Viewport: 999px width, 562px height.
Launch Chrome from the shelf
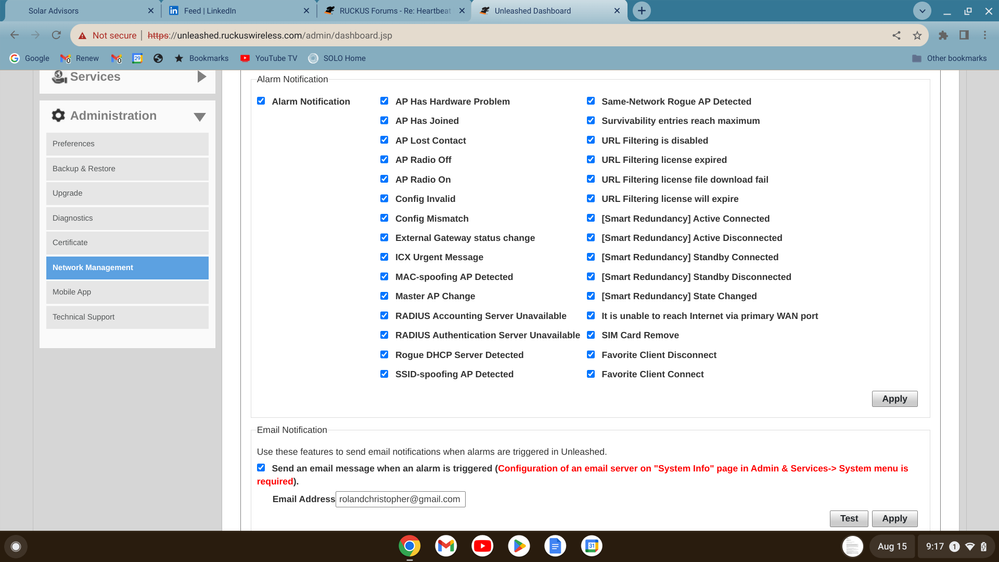click(410, 546)
